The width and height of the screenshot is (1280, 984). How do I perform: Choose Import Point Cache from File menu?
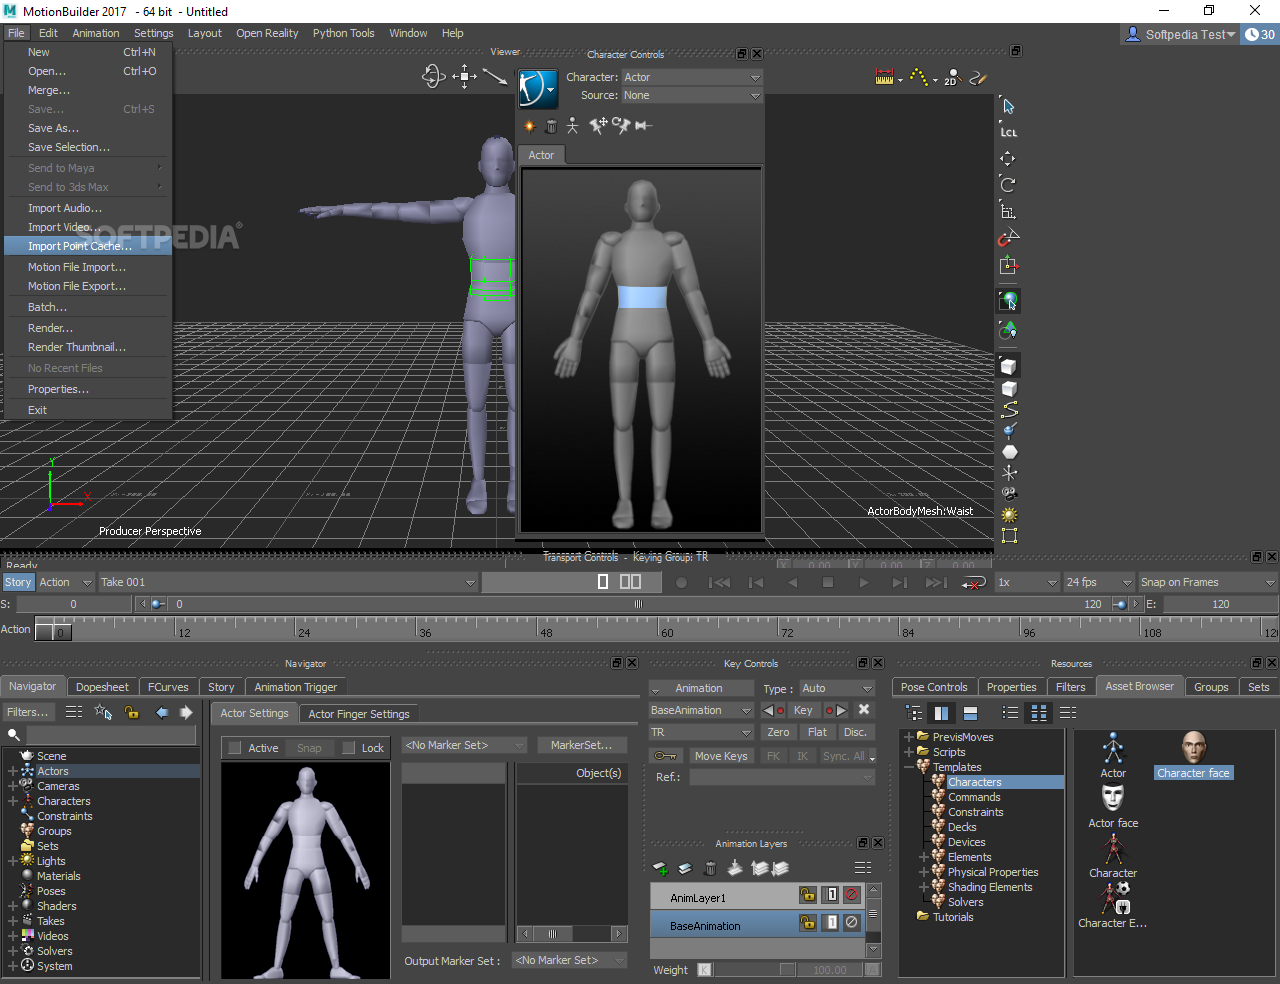[88, 246]
